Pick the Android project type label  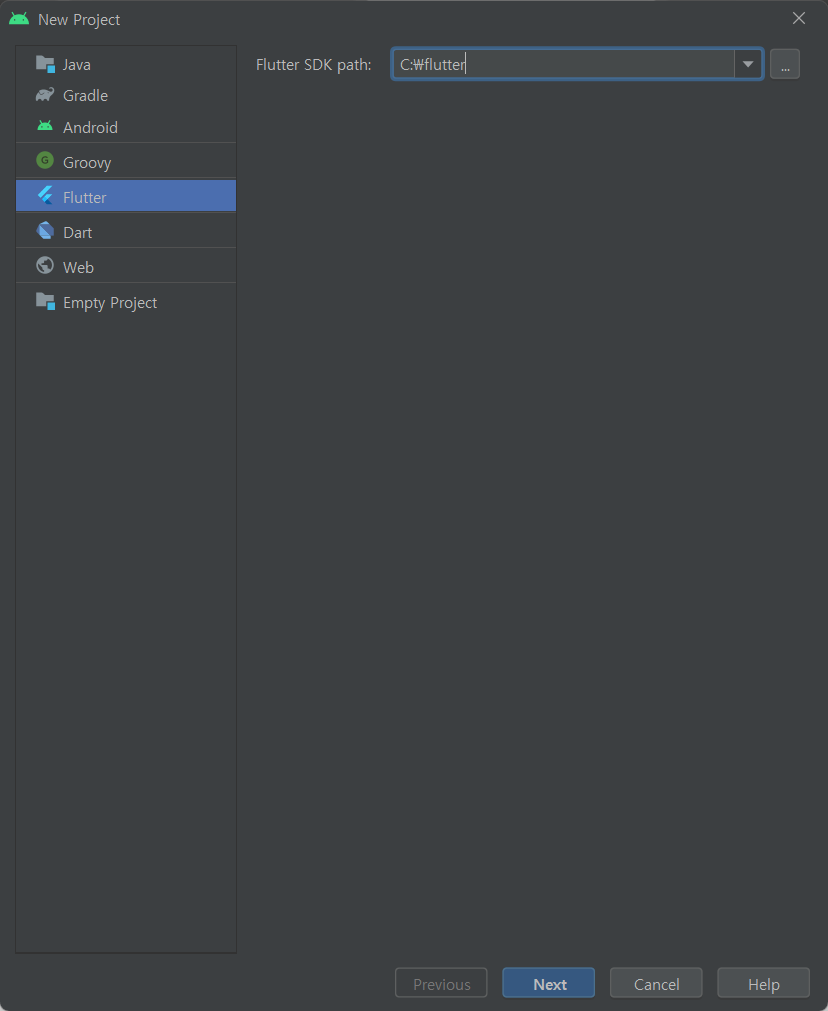coord(90,128)
